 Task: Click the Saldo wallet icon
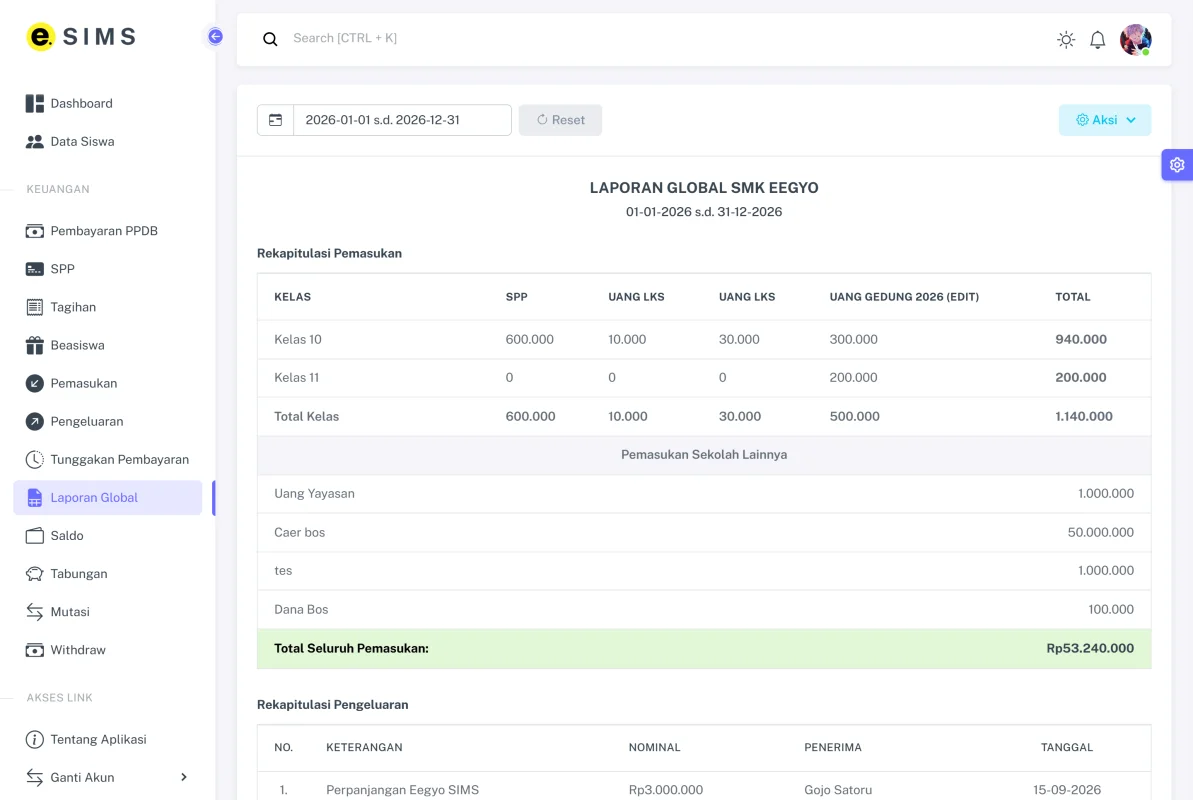click(x=34, y=536)
